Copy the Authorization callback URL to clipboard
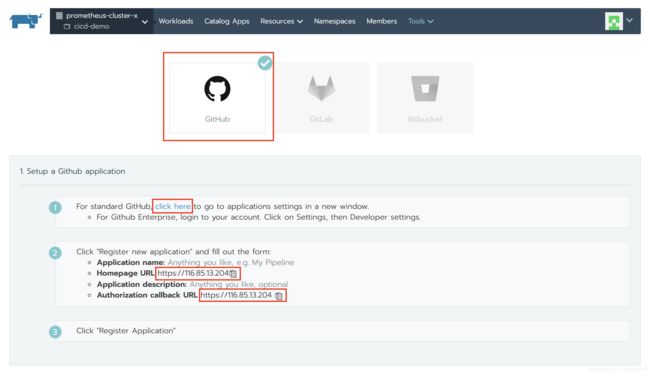 279,296
